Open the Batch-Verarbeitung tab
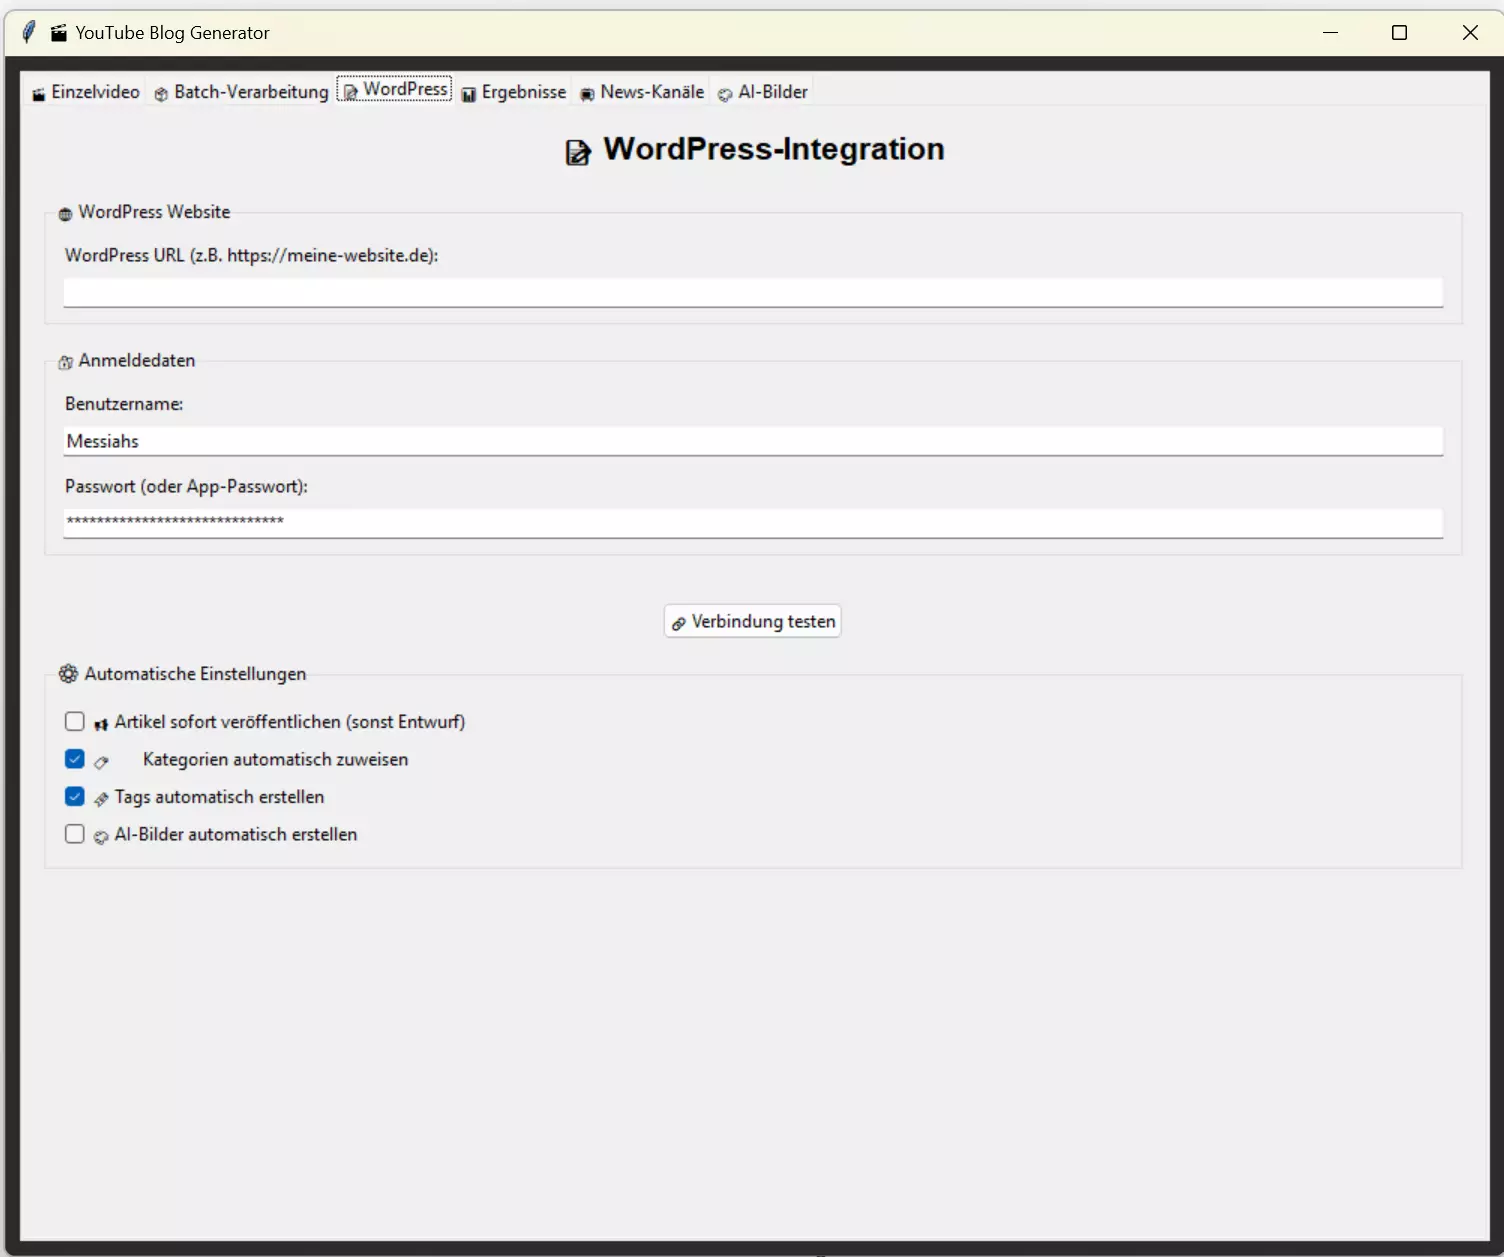 pyautogui.click(x=240, y=92)
